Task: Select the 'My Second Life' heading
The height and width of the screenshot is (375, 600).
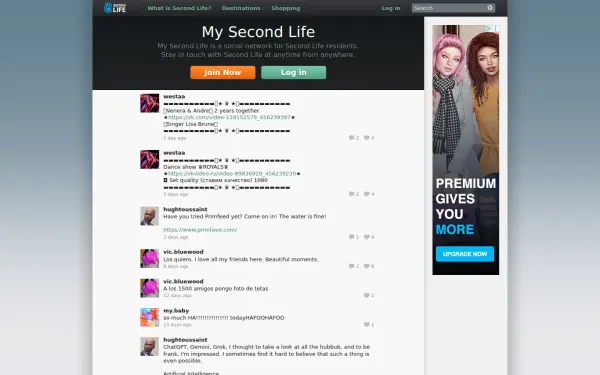Action: click(x=258, y=32)
